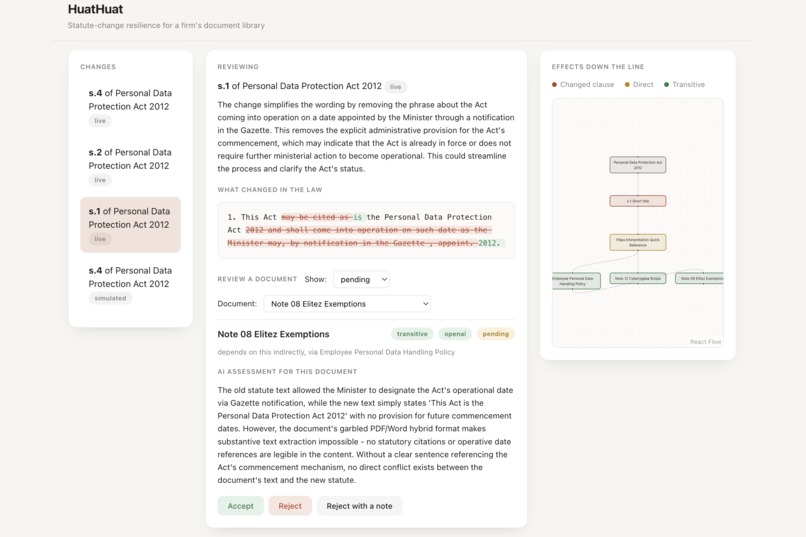This screenshot has height=537, width=806.
Task: Click the transitive badge on Note 08
Action: pos(412,334)
